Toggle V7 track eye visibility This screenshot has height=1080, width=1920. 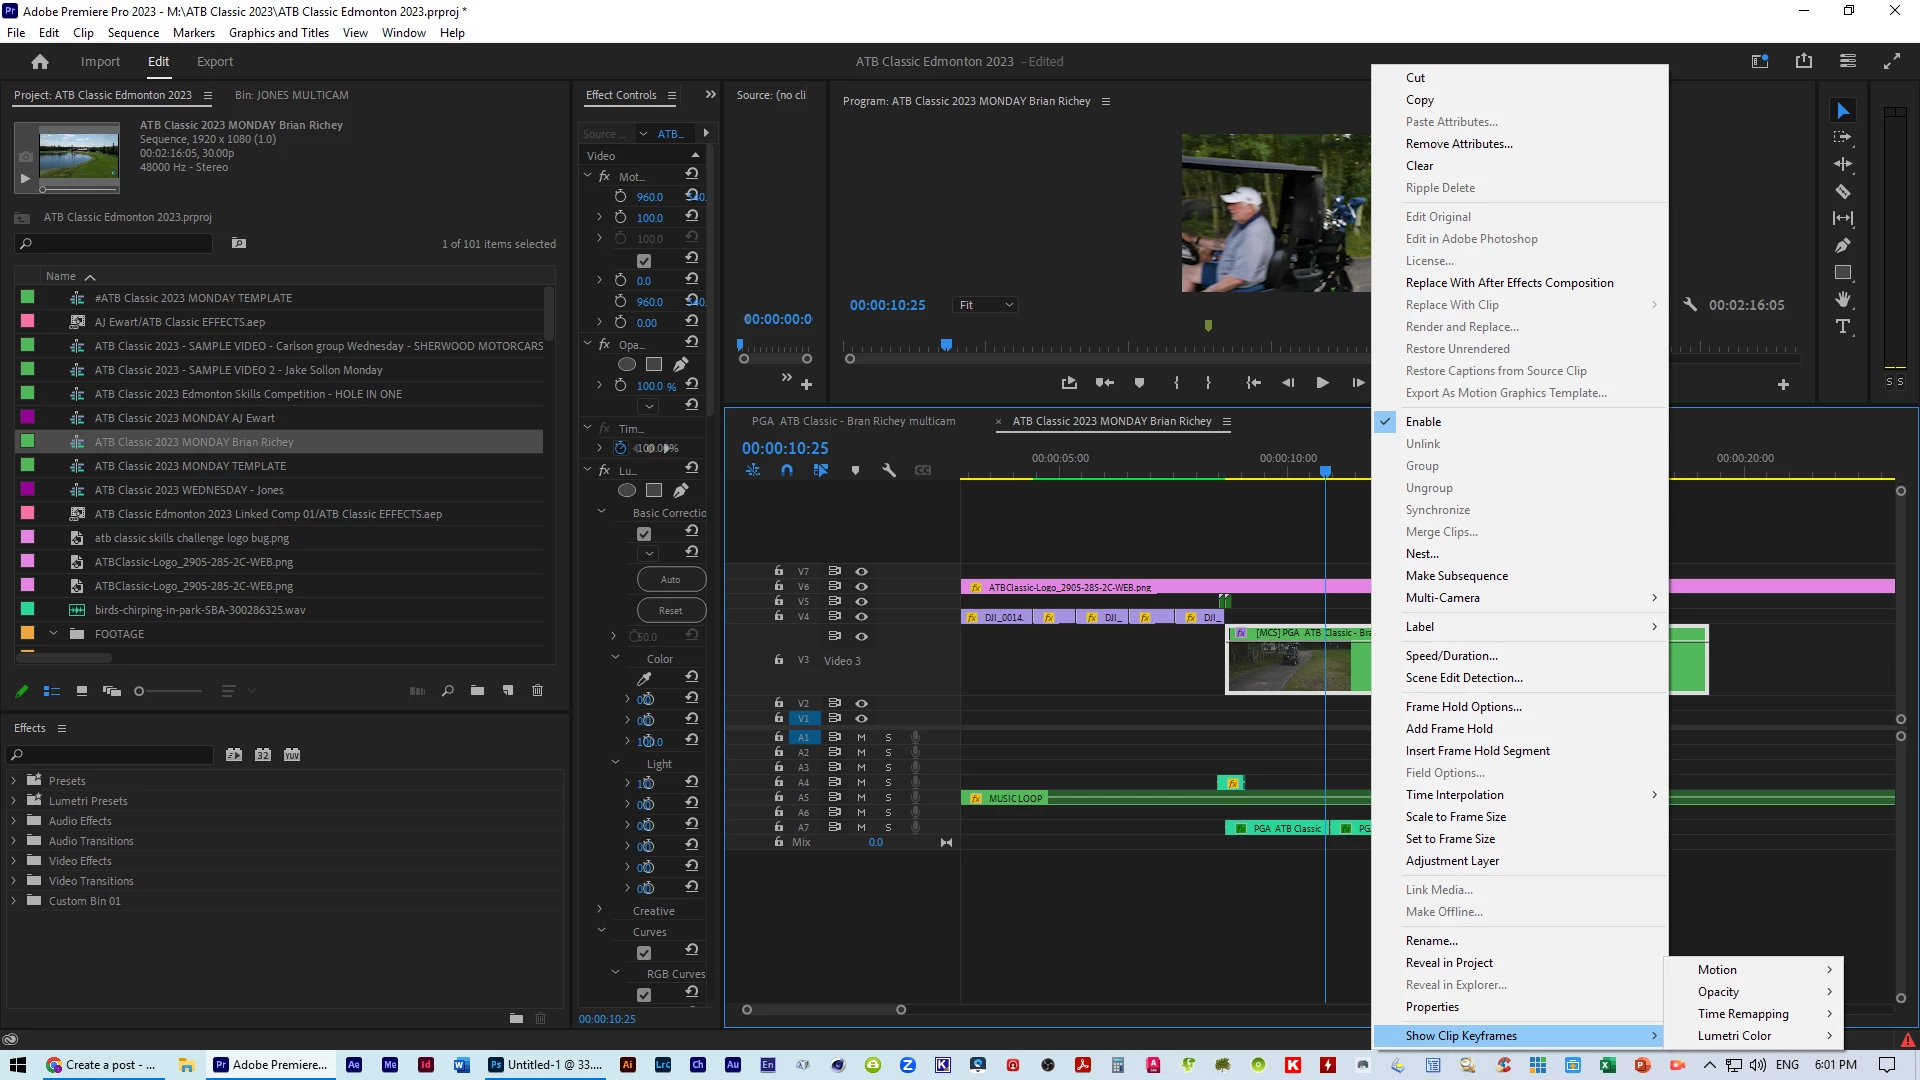point(861,572)
